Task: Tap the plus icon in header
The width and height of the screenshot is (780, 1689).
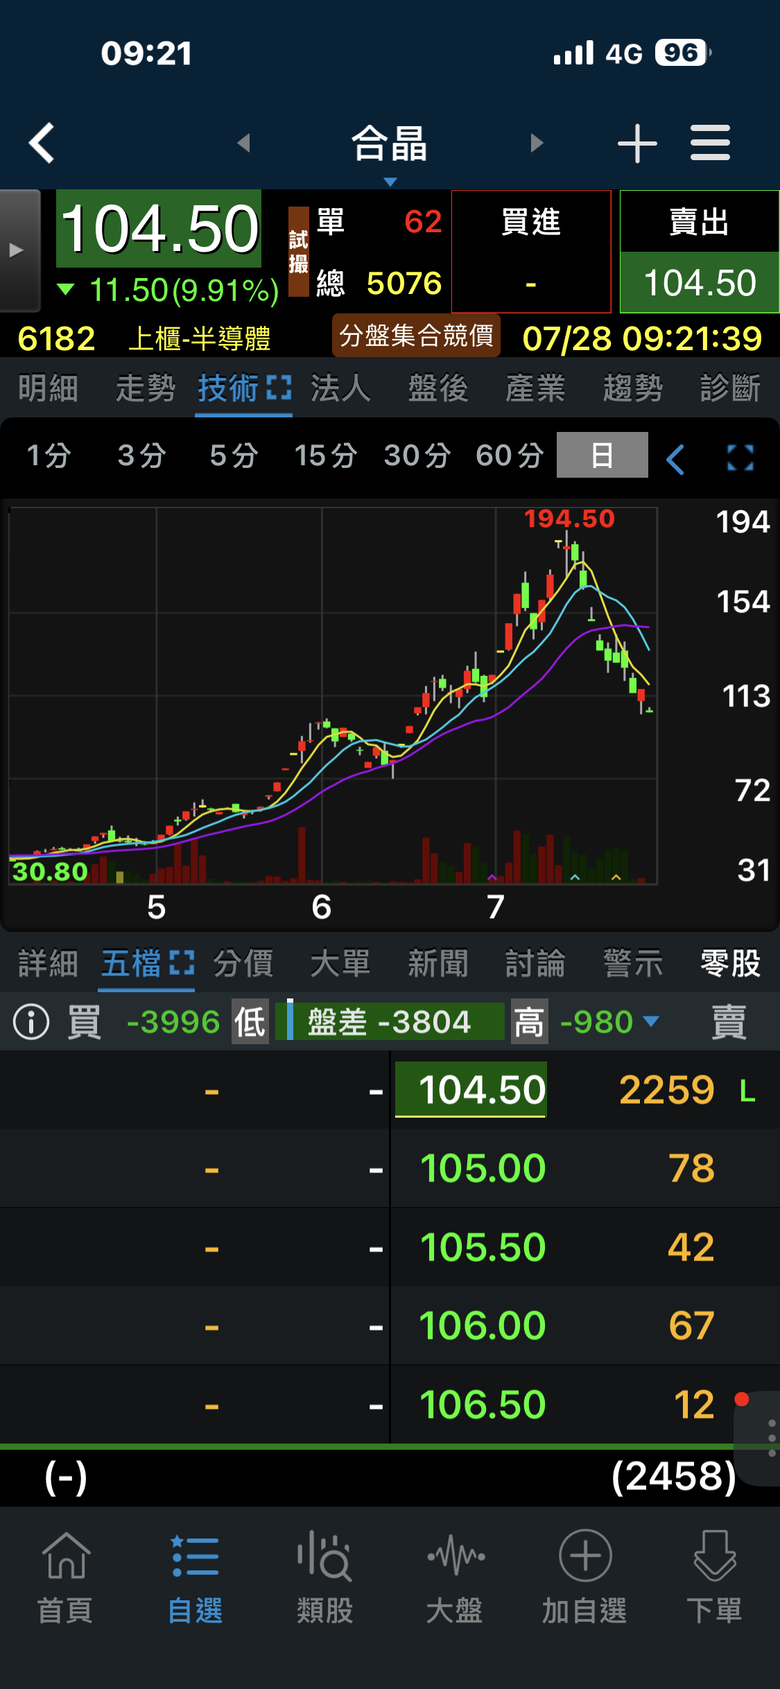Action: (x=637, y=144)
